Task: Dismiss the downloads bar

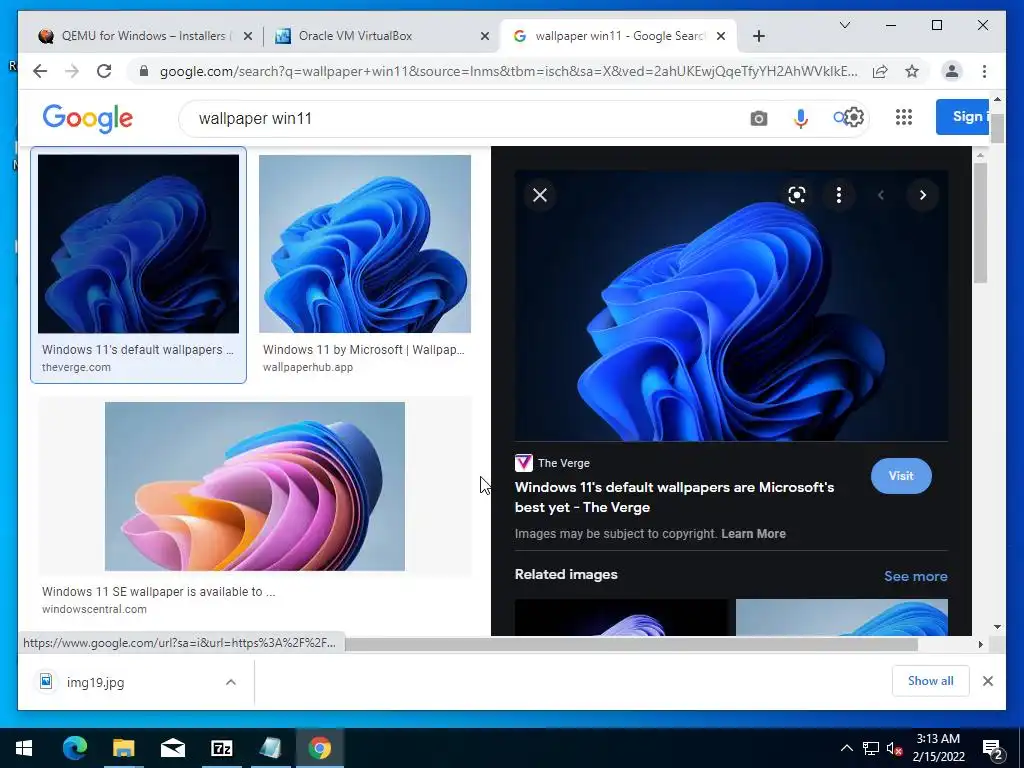Action: (987, 681)
